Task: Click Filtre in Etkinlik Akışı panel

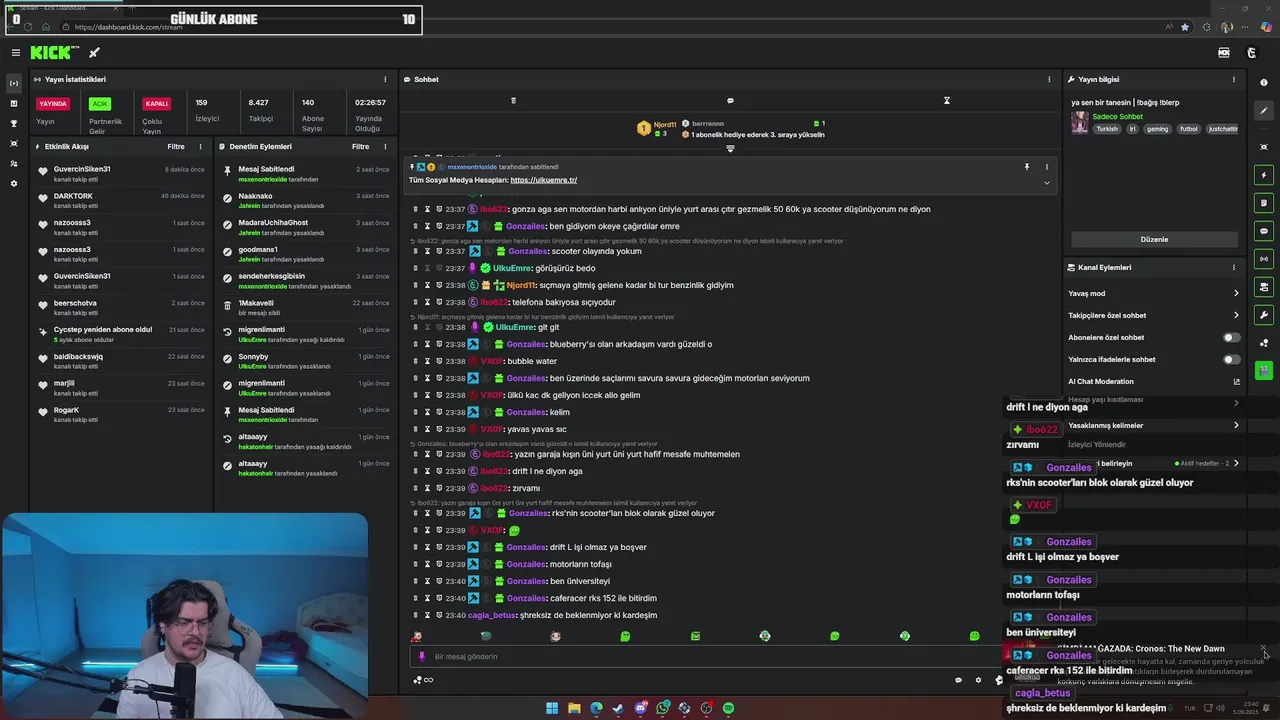Action: [x=175, y=146]
